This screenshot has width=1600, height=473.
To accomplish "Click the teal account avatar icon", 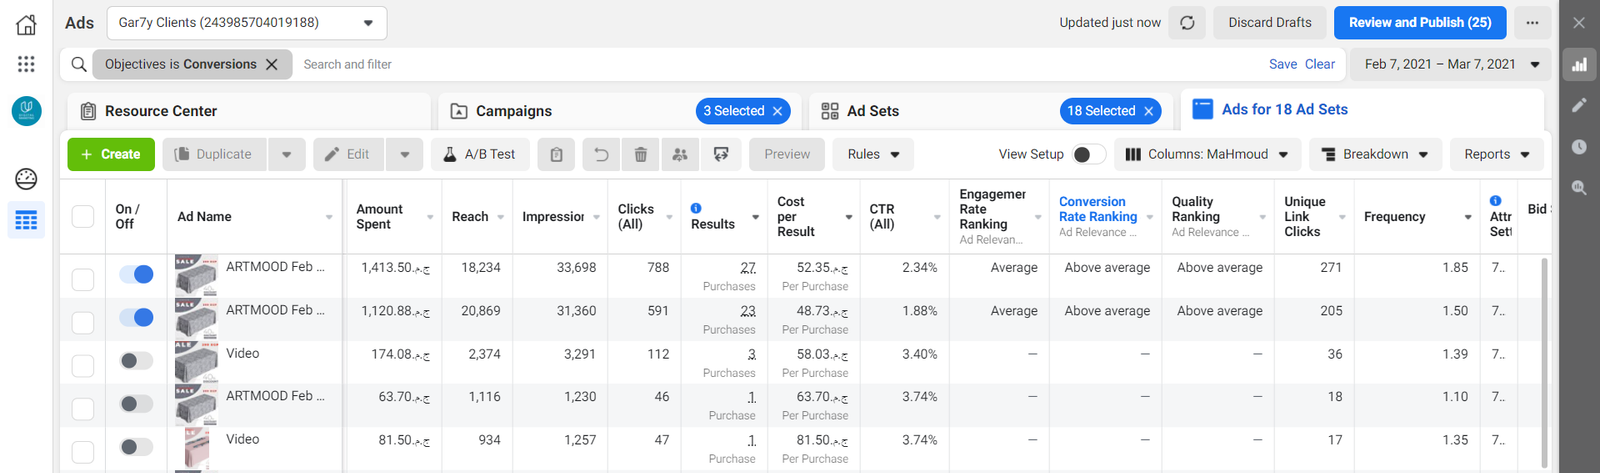I will point(26,110).
